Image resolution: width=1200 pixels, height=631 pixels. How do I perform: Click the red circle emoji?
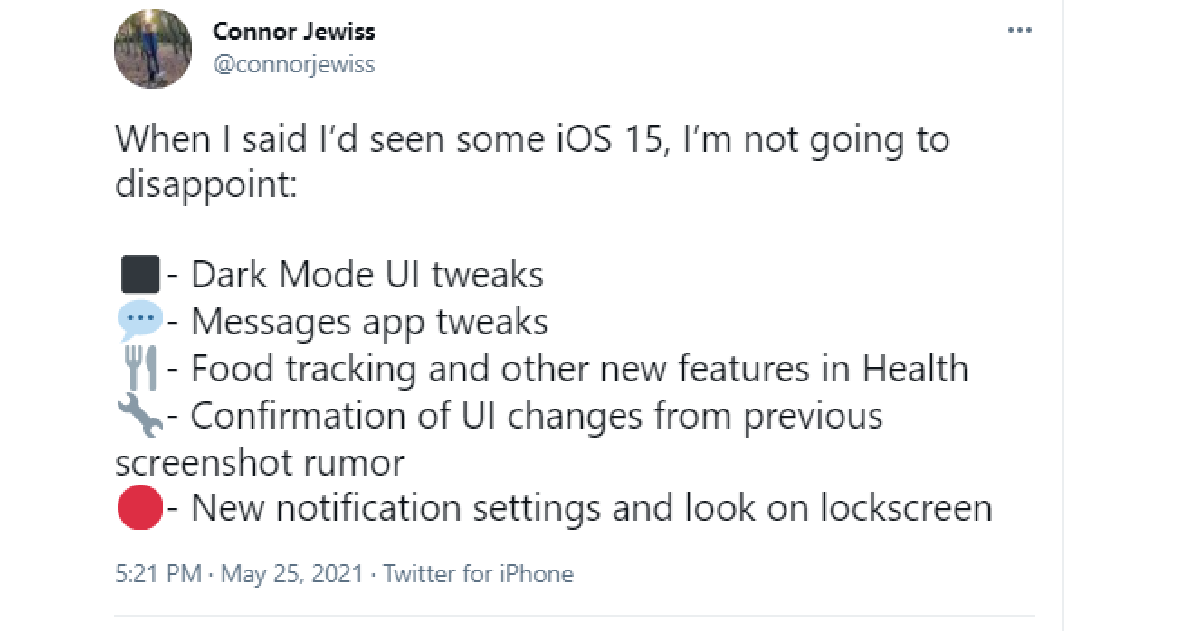139,509
